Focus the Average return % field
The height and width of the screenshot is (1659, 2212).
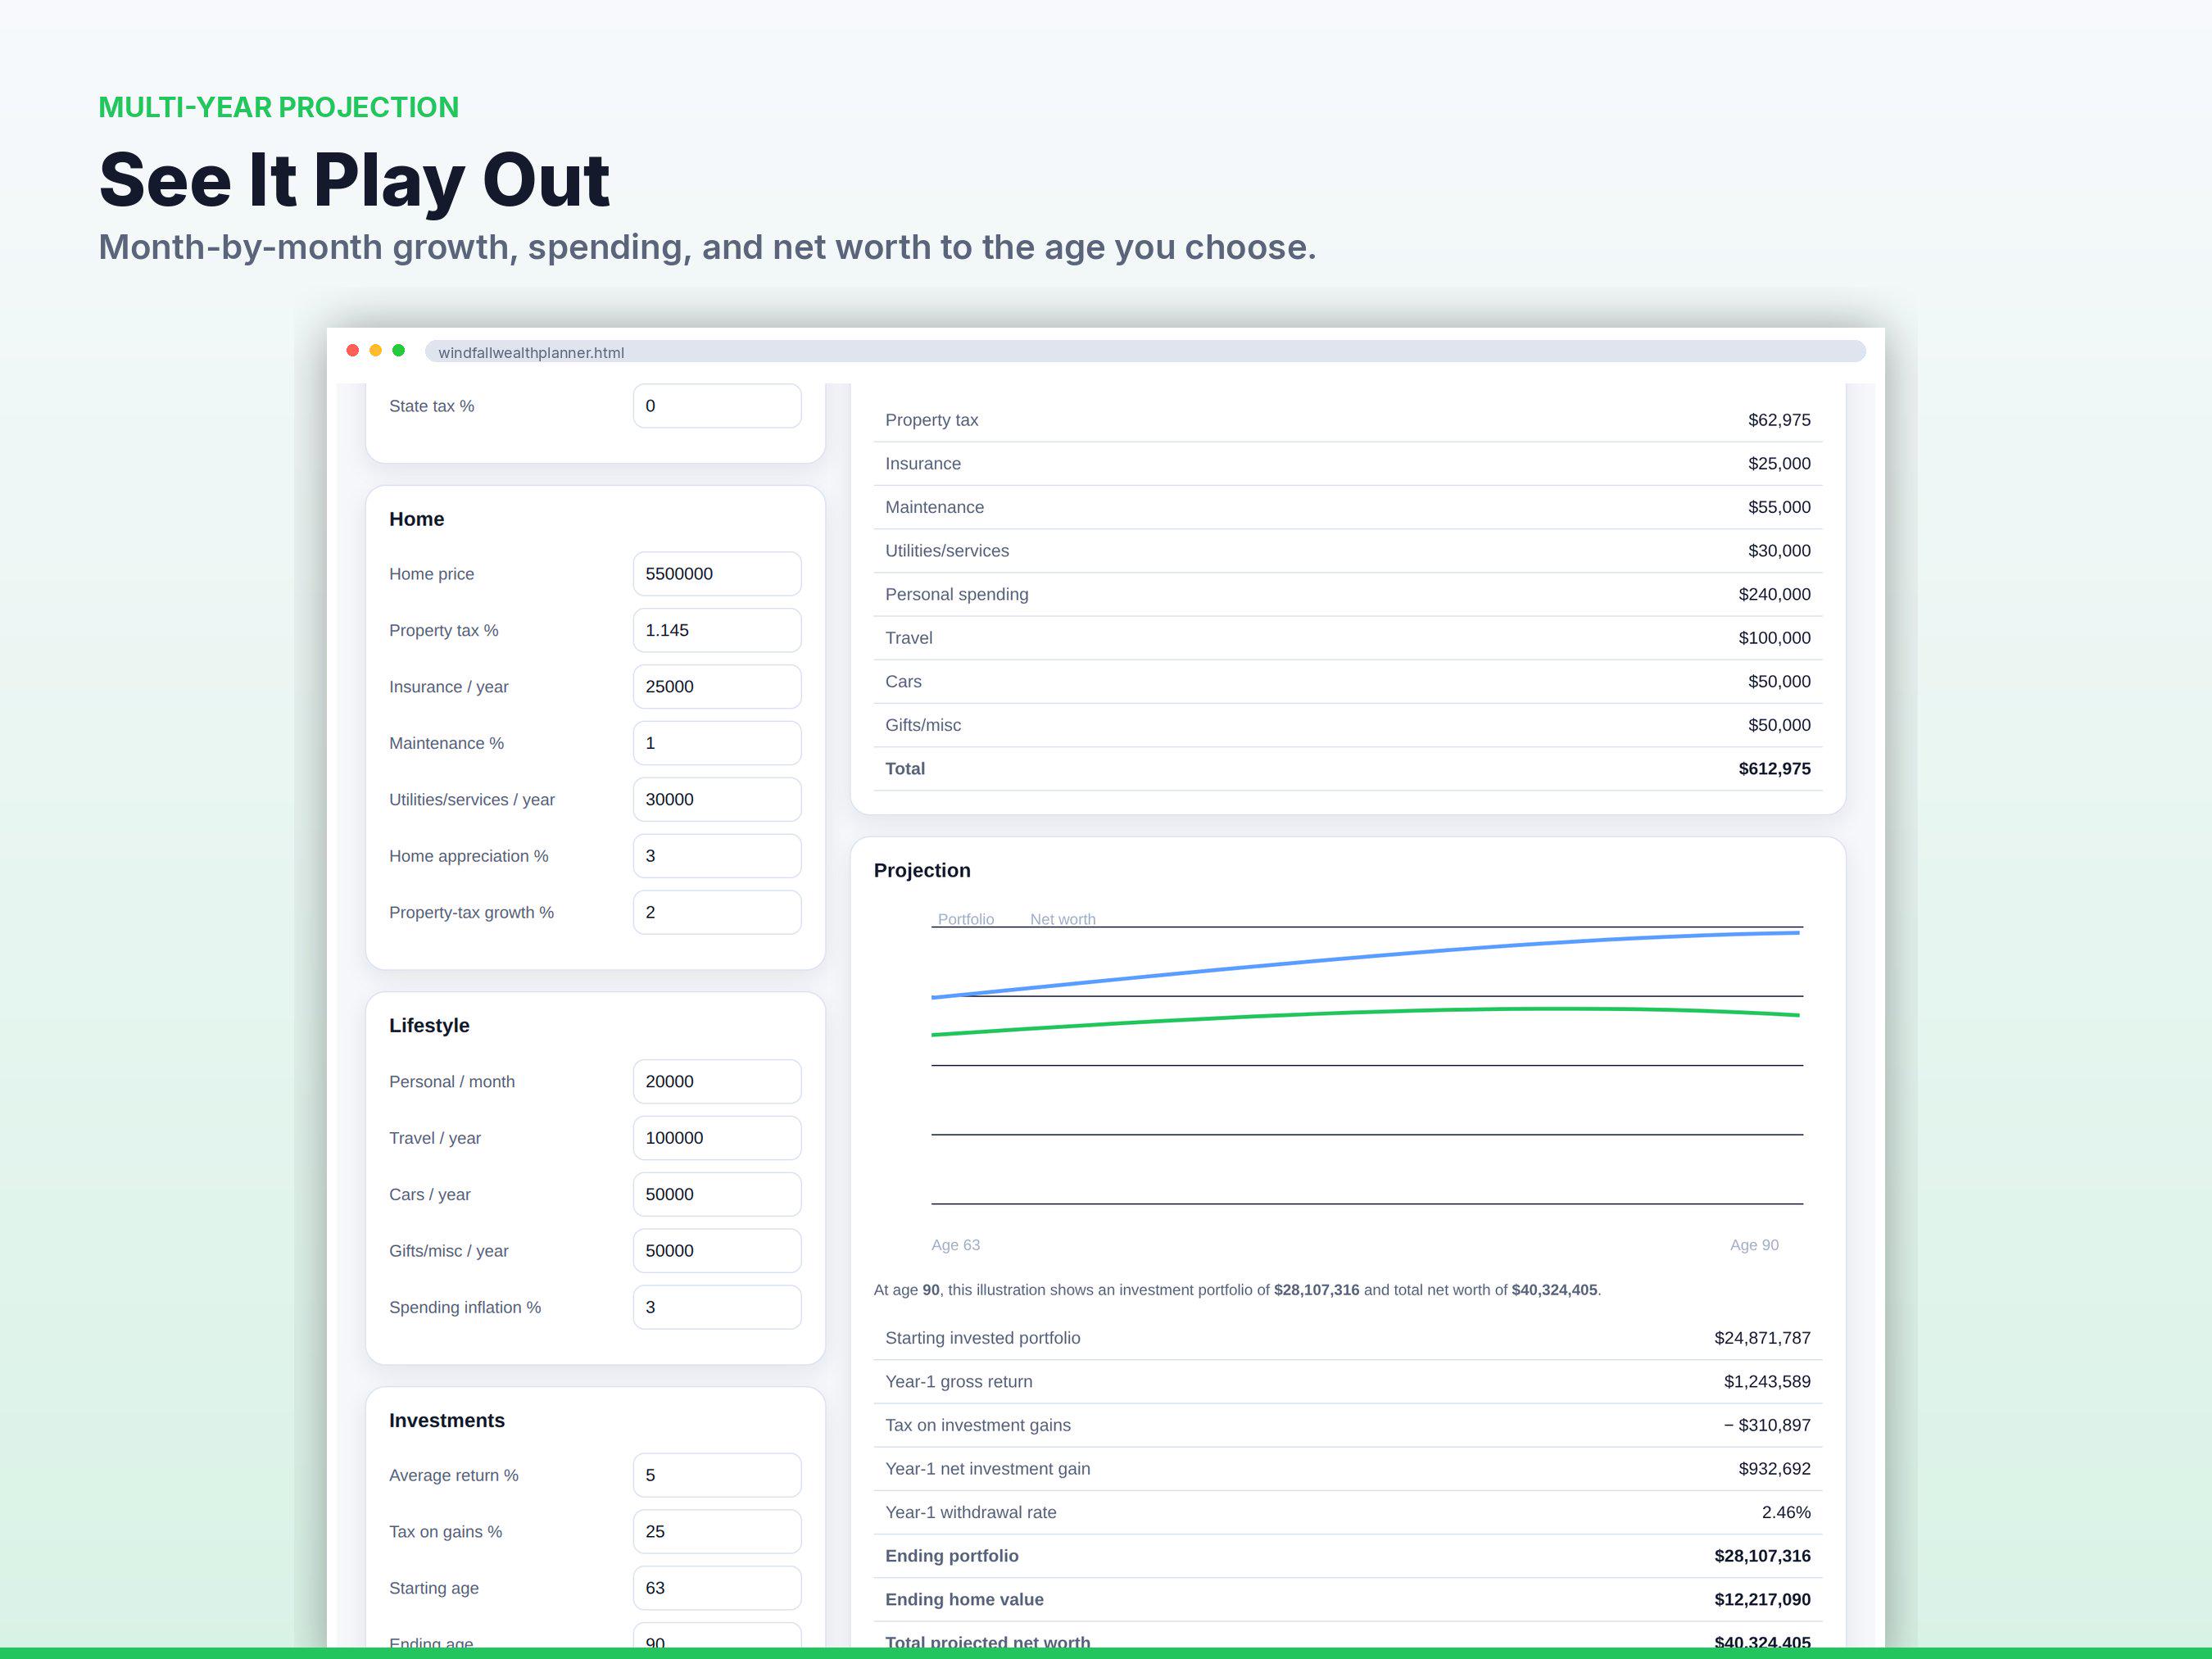(x=717, y=1475)
